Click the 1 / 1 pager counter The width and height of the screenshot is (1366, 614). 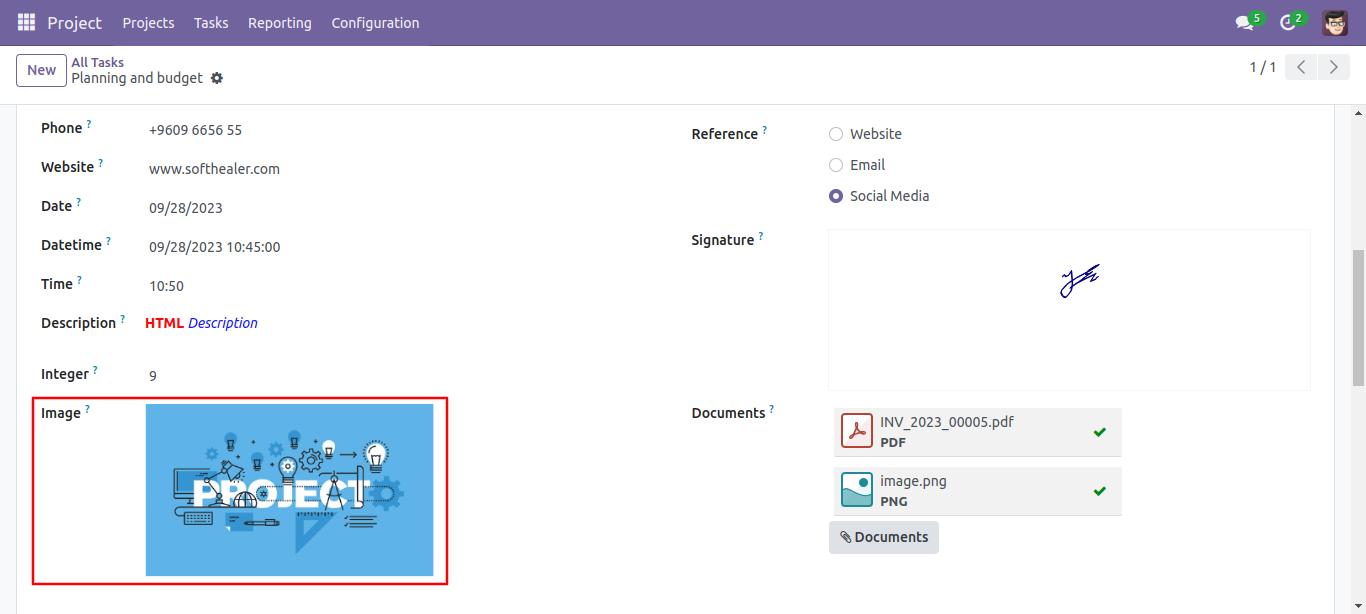point(1262,67)
